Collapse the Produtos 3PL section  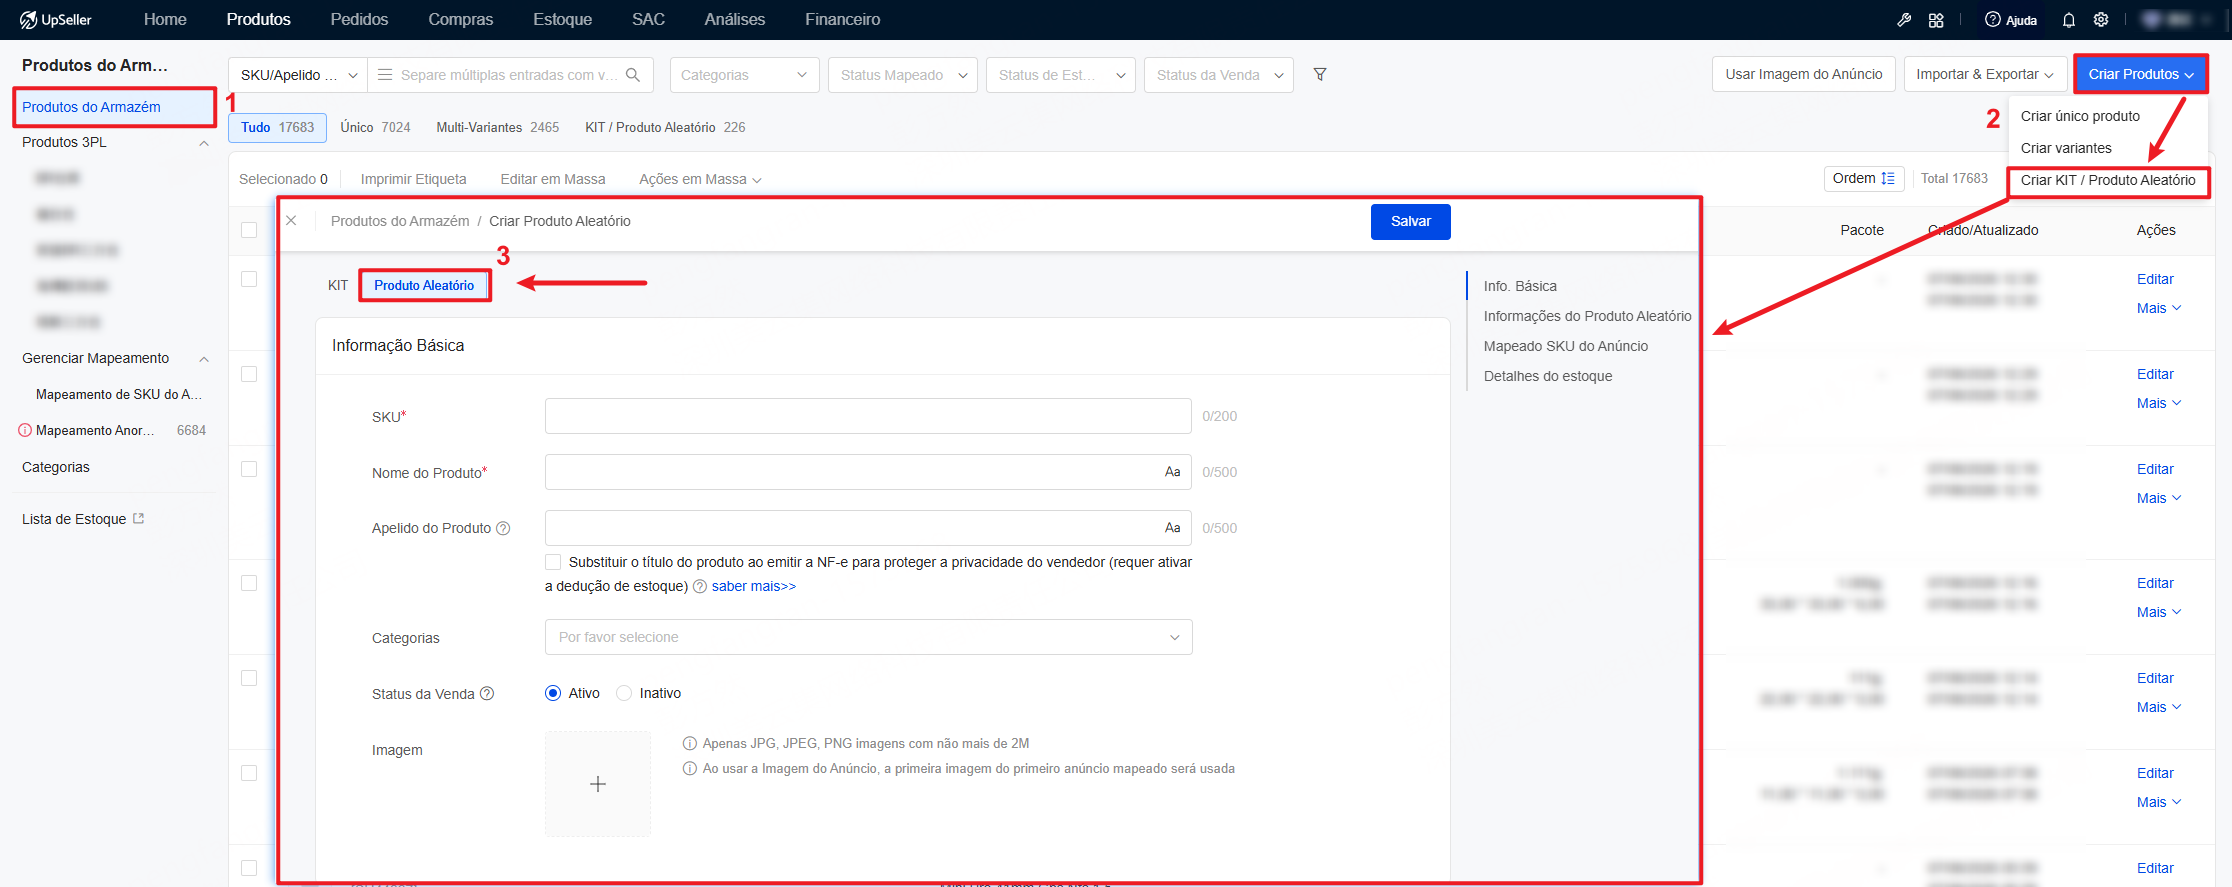tap(204, 143)
